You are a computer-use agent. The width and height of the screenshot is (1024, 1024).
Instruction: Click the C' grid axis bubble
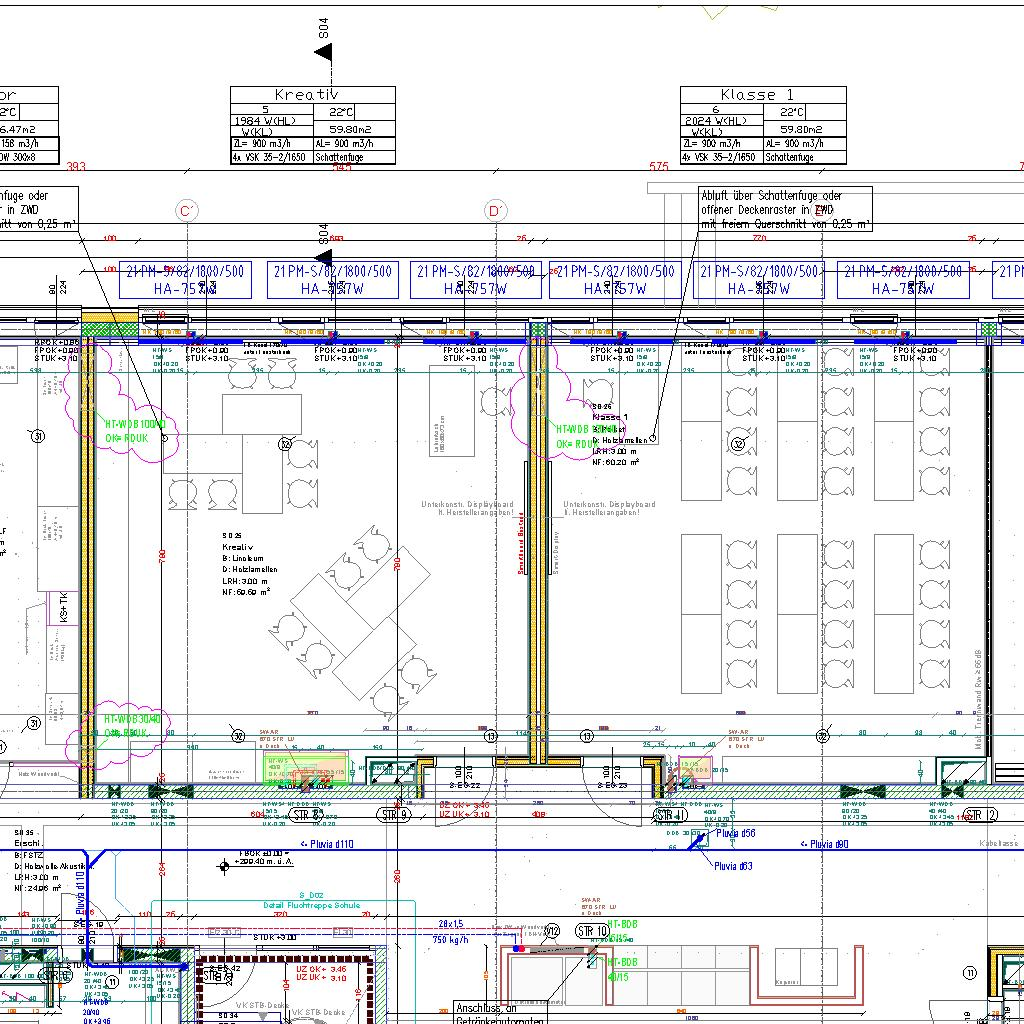(187, 211)
